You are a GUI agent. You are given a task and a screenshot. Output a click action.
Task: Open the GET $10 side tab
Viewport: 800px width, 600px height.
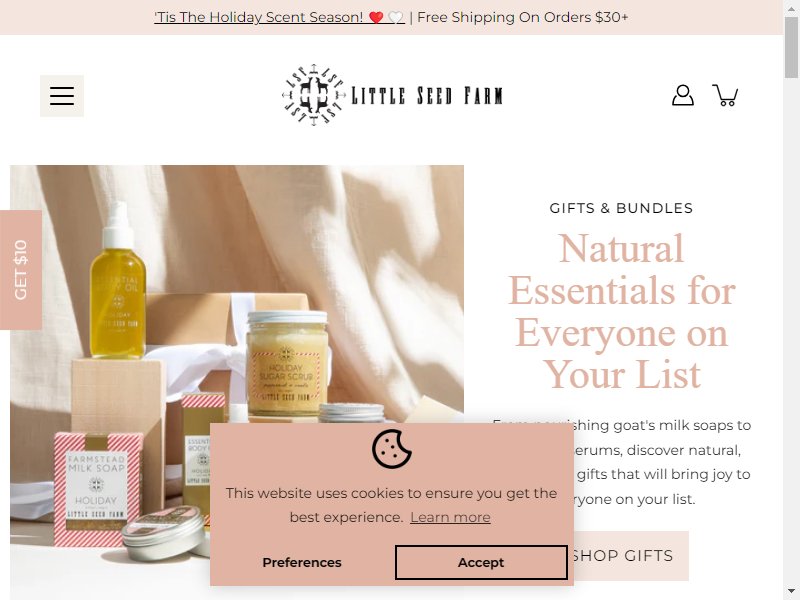[x=21, y=270]
